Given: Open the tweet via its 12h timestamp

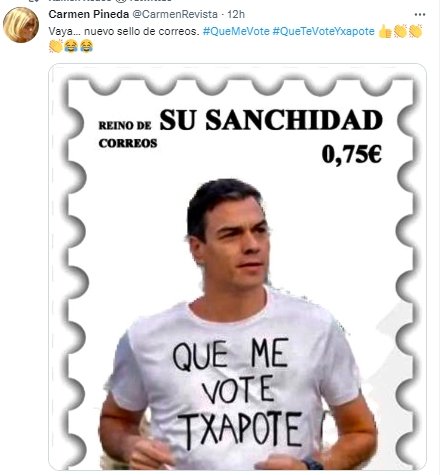Looking at the screenshot, I should coord(236,14).
